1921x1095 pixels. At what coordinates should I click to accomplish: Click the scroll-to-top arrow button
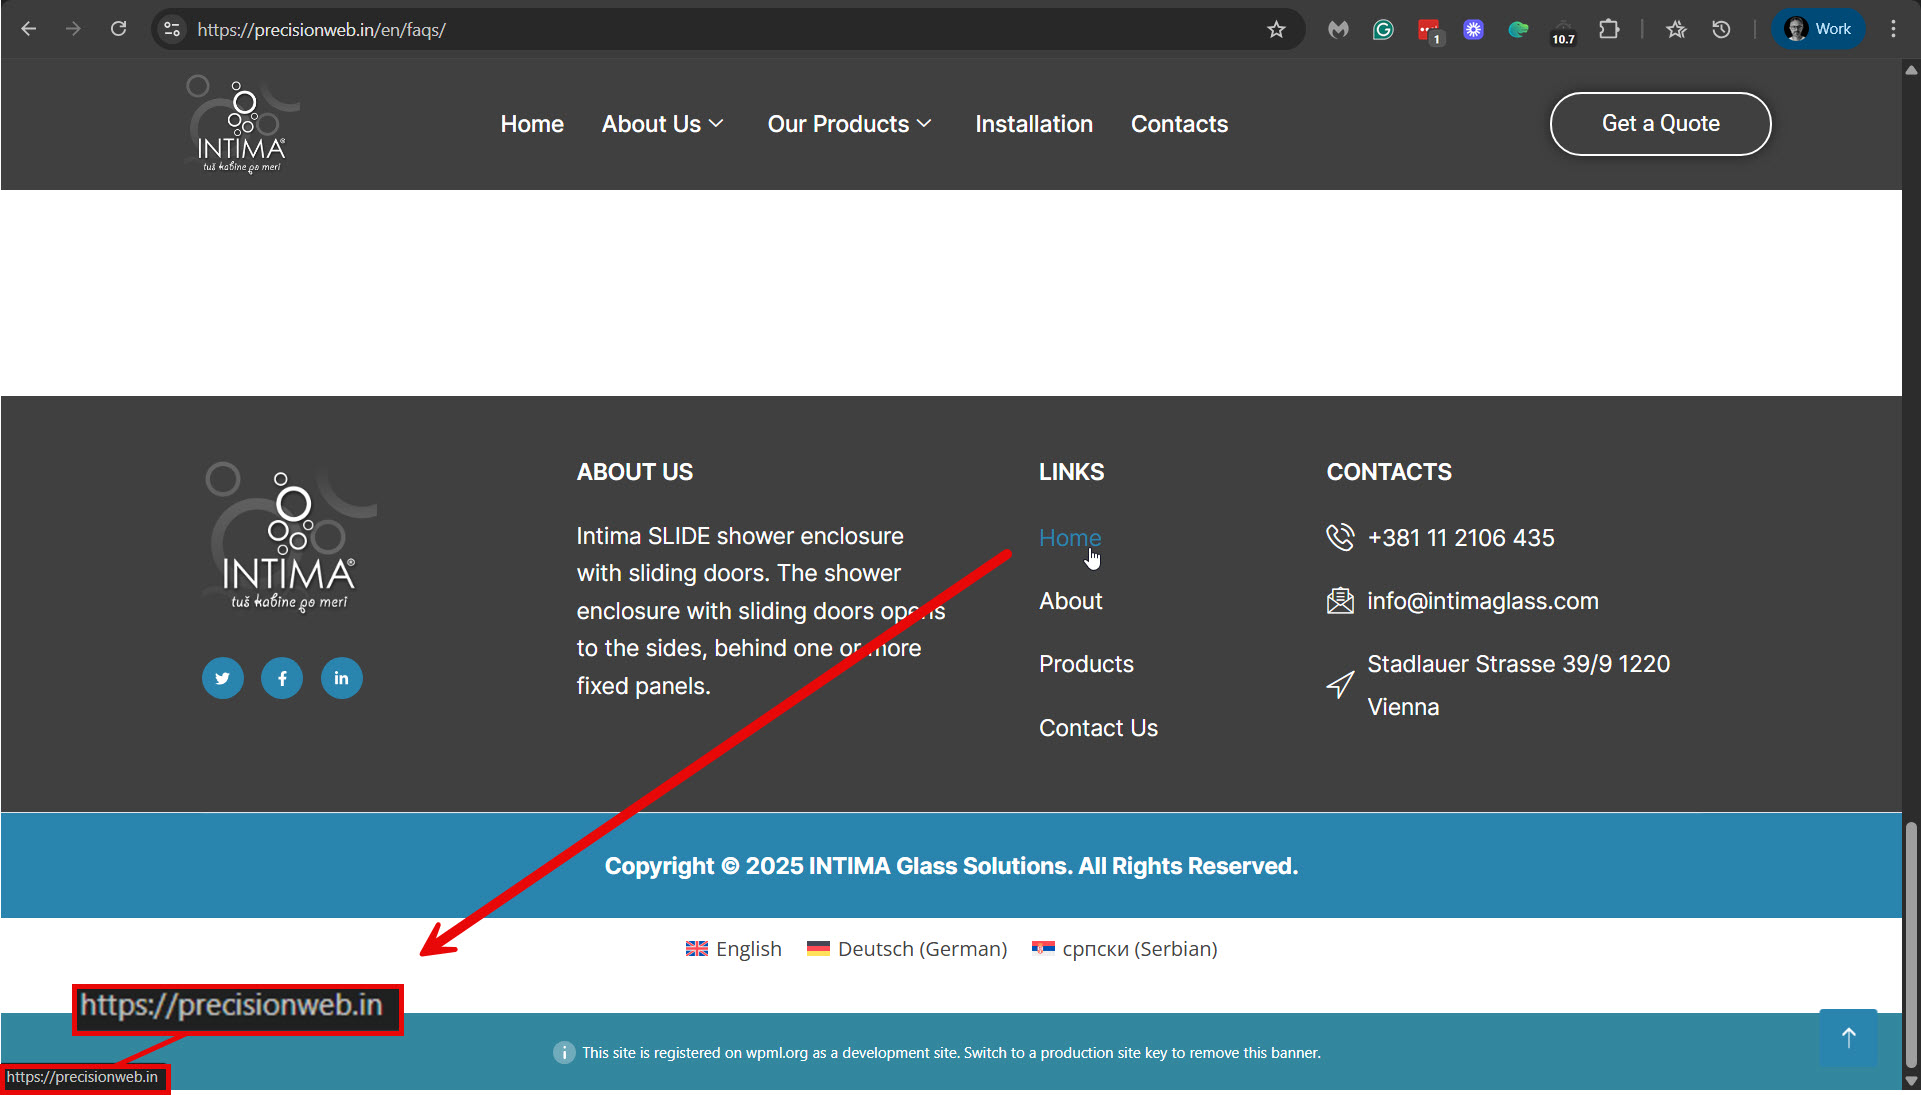[1847, 1038]
